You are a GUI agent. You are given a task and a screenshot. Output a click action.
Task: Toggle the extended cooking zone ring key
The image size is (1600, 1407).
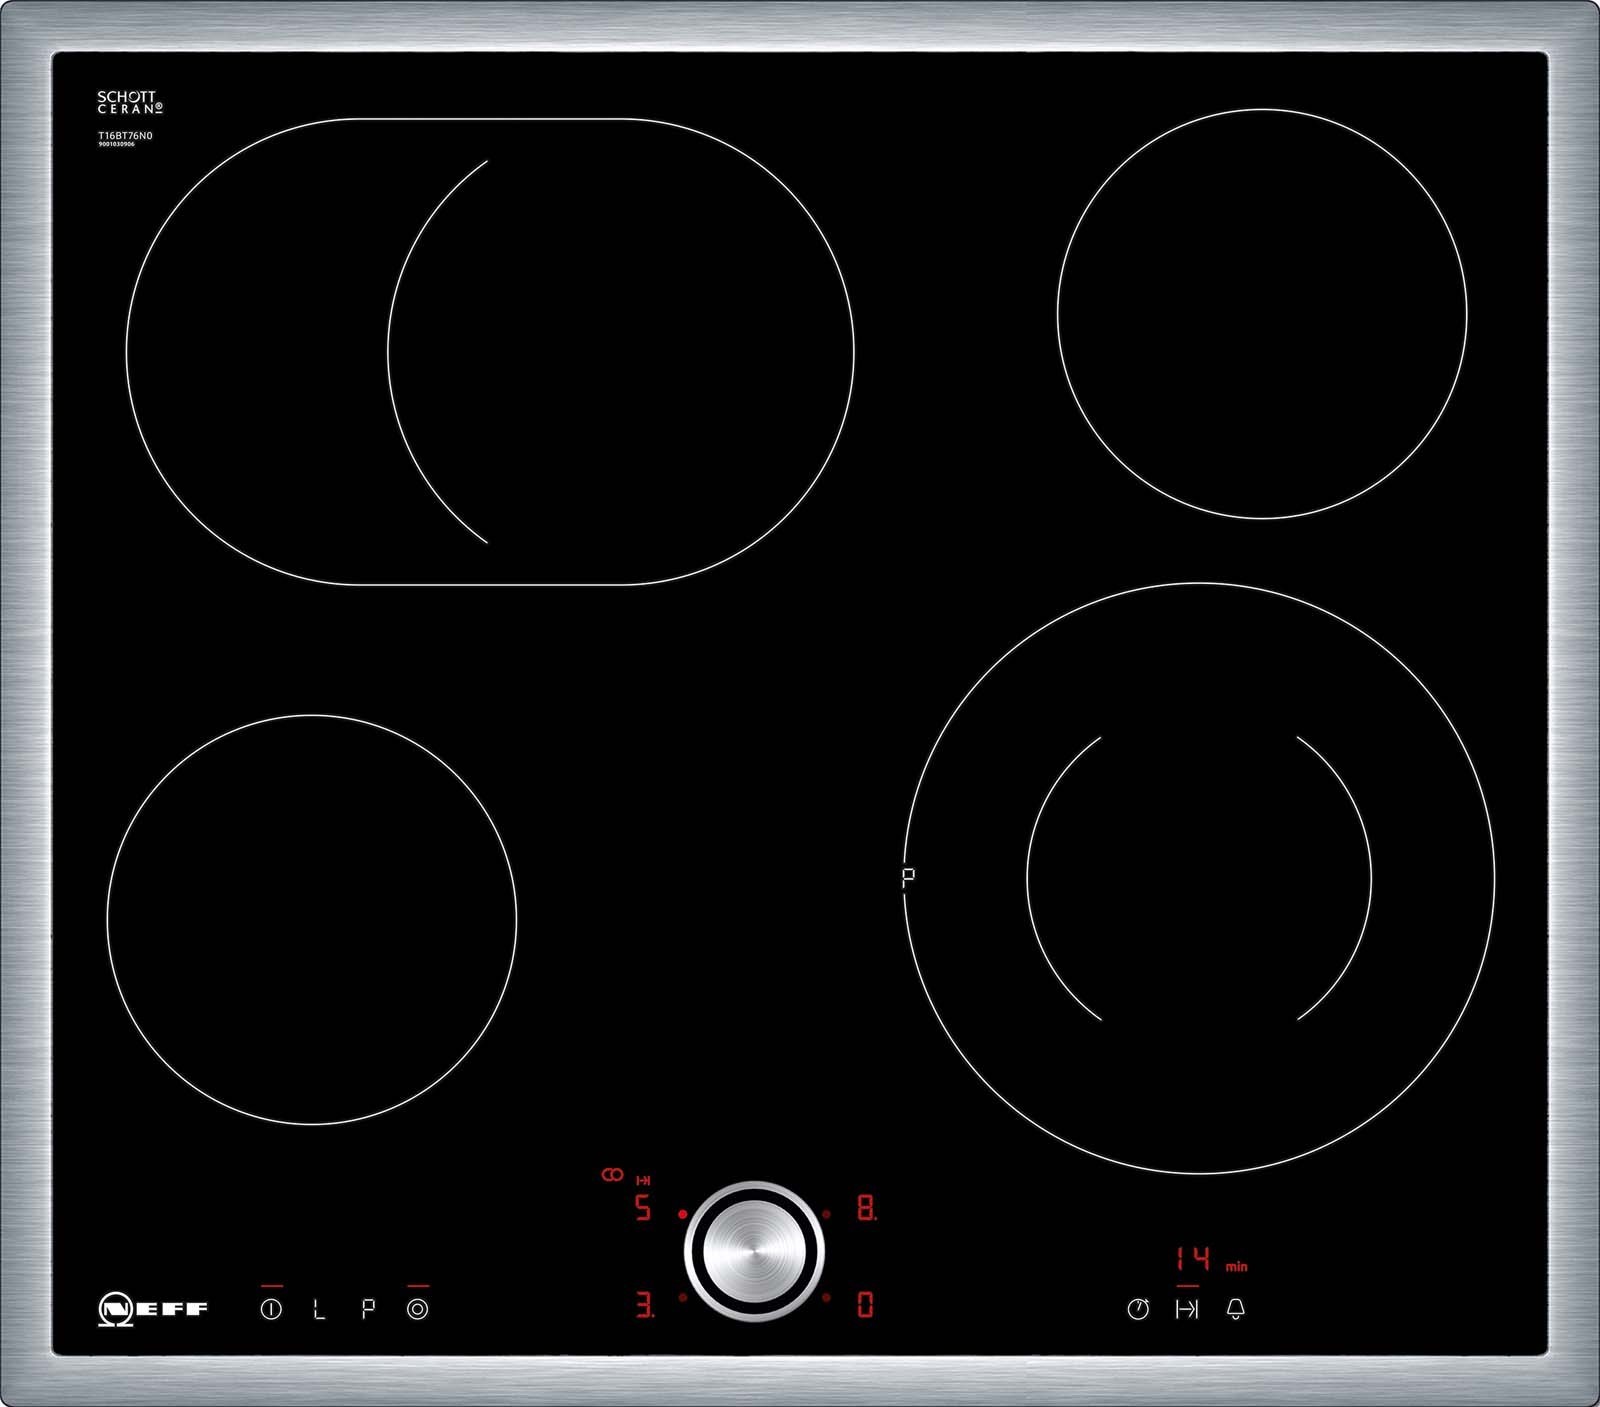[418, 1309]
